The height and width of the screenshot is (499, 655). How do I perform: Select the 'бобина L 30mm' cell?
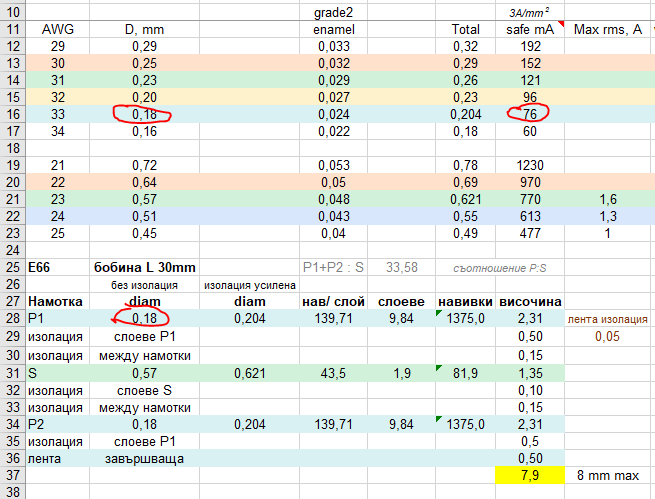pyautogui.click(x=141, y=268)
